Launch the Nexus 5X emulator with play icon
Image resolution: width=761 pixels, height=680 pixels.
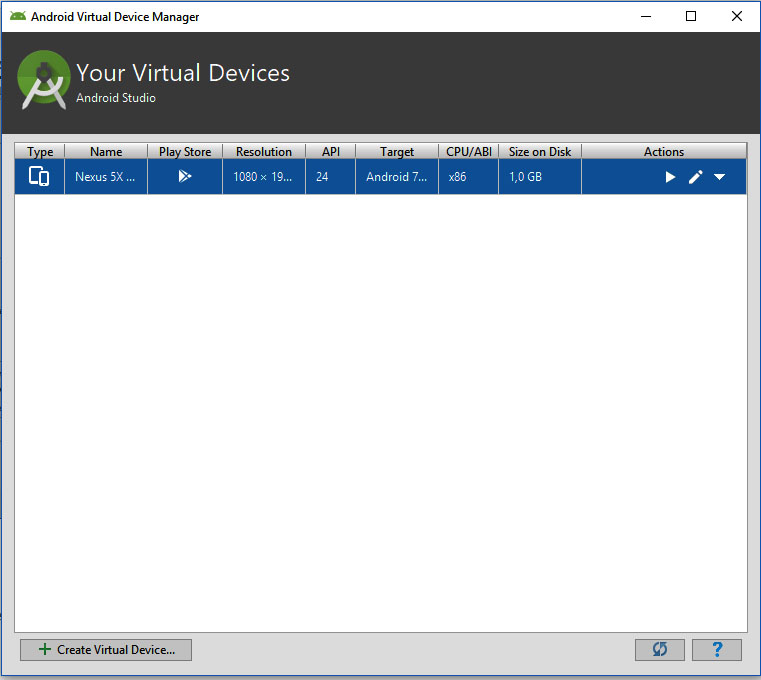click(x=671, y=177)
